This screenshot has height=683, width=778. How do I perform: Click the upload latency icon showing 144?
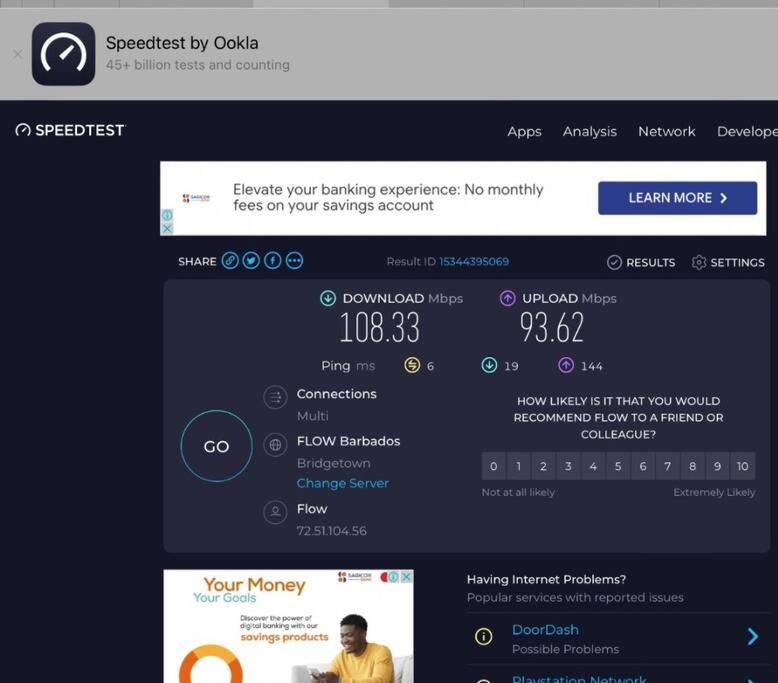tap(566, 365)
